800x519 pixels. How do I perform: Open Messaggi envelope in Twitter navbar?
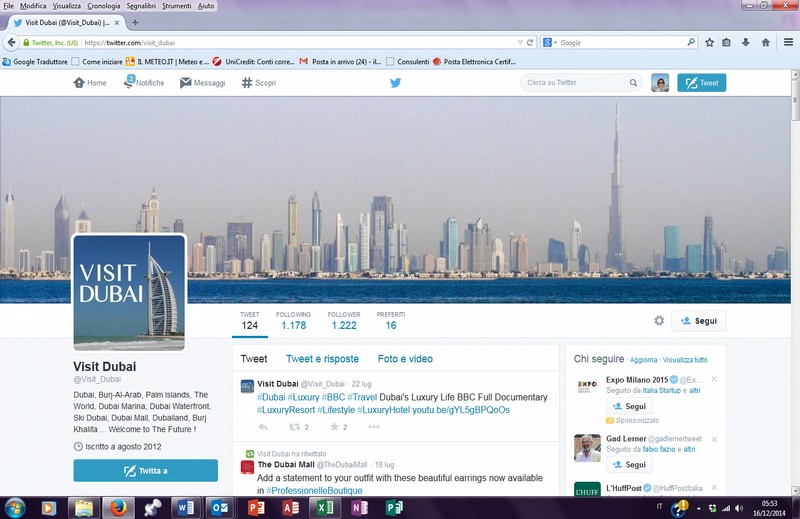point(202,83)
